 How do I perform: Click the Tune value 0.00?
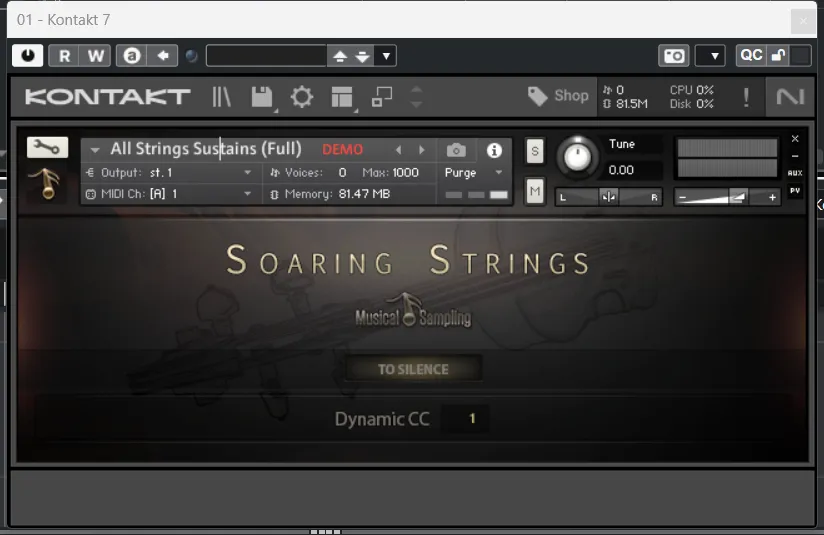[621, 170]
